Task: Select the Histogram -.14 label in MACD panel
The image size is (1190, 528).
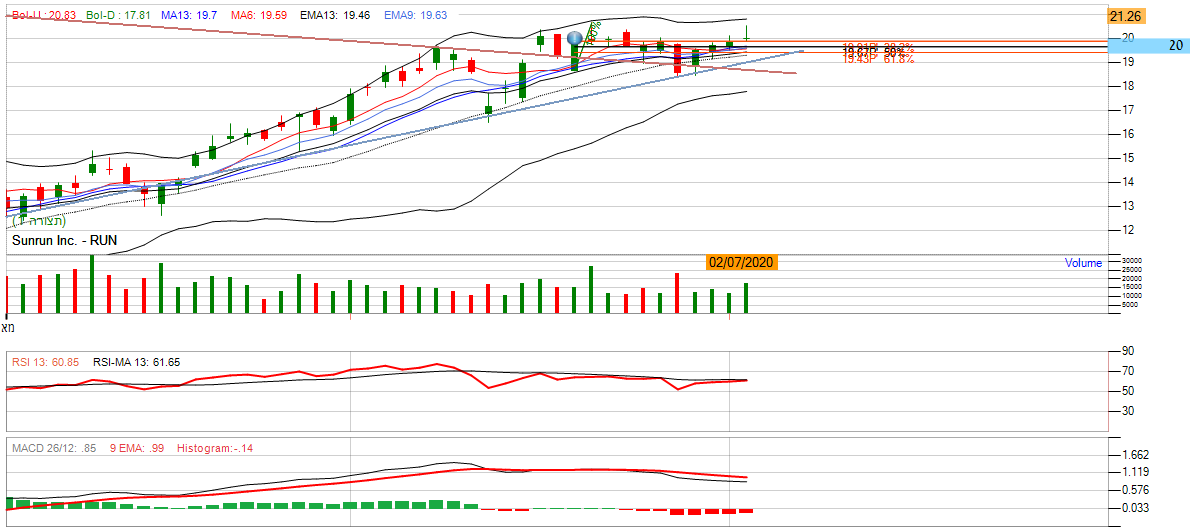Action: pyautogui.click(x=214, y=448)
